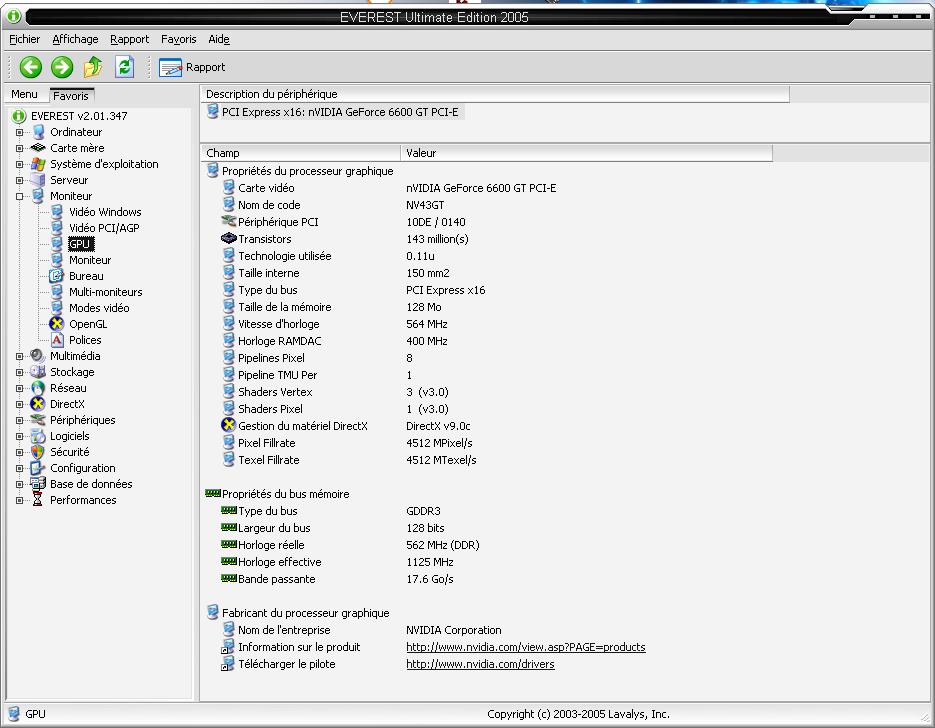Expand the Stockage tree node

19,372
